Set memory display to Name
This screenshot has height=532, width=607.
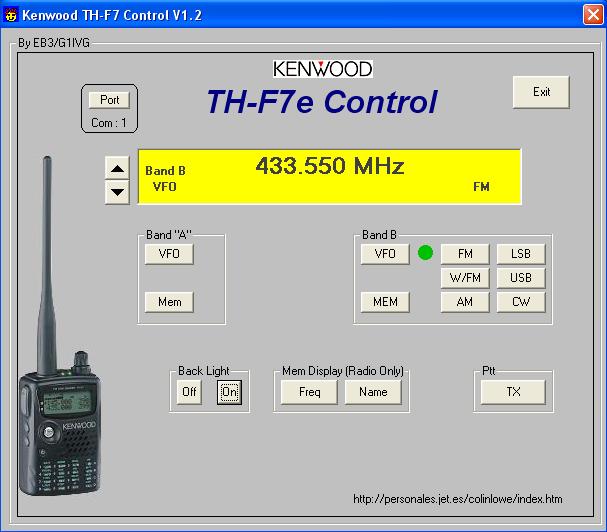(x=373, y=392)
